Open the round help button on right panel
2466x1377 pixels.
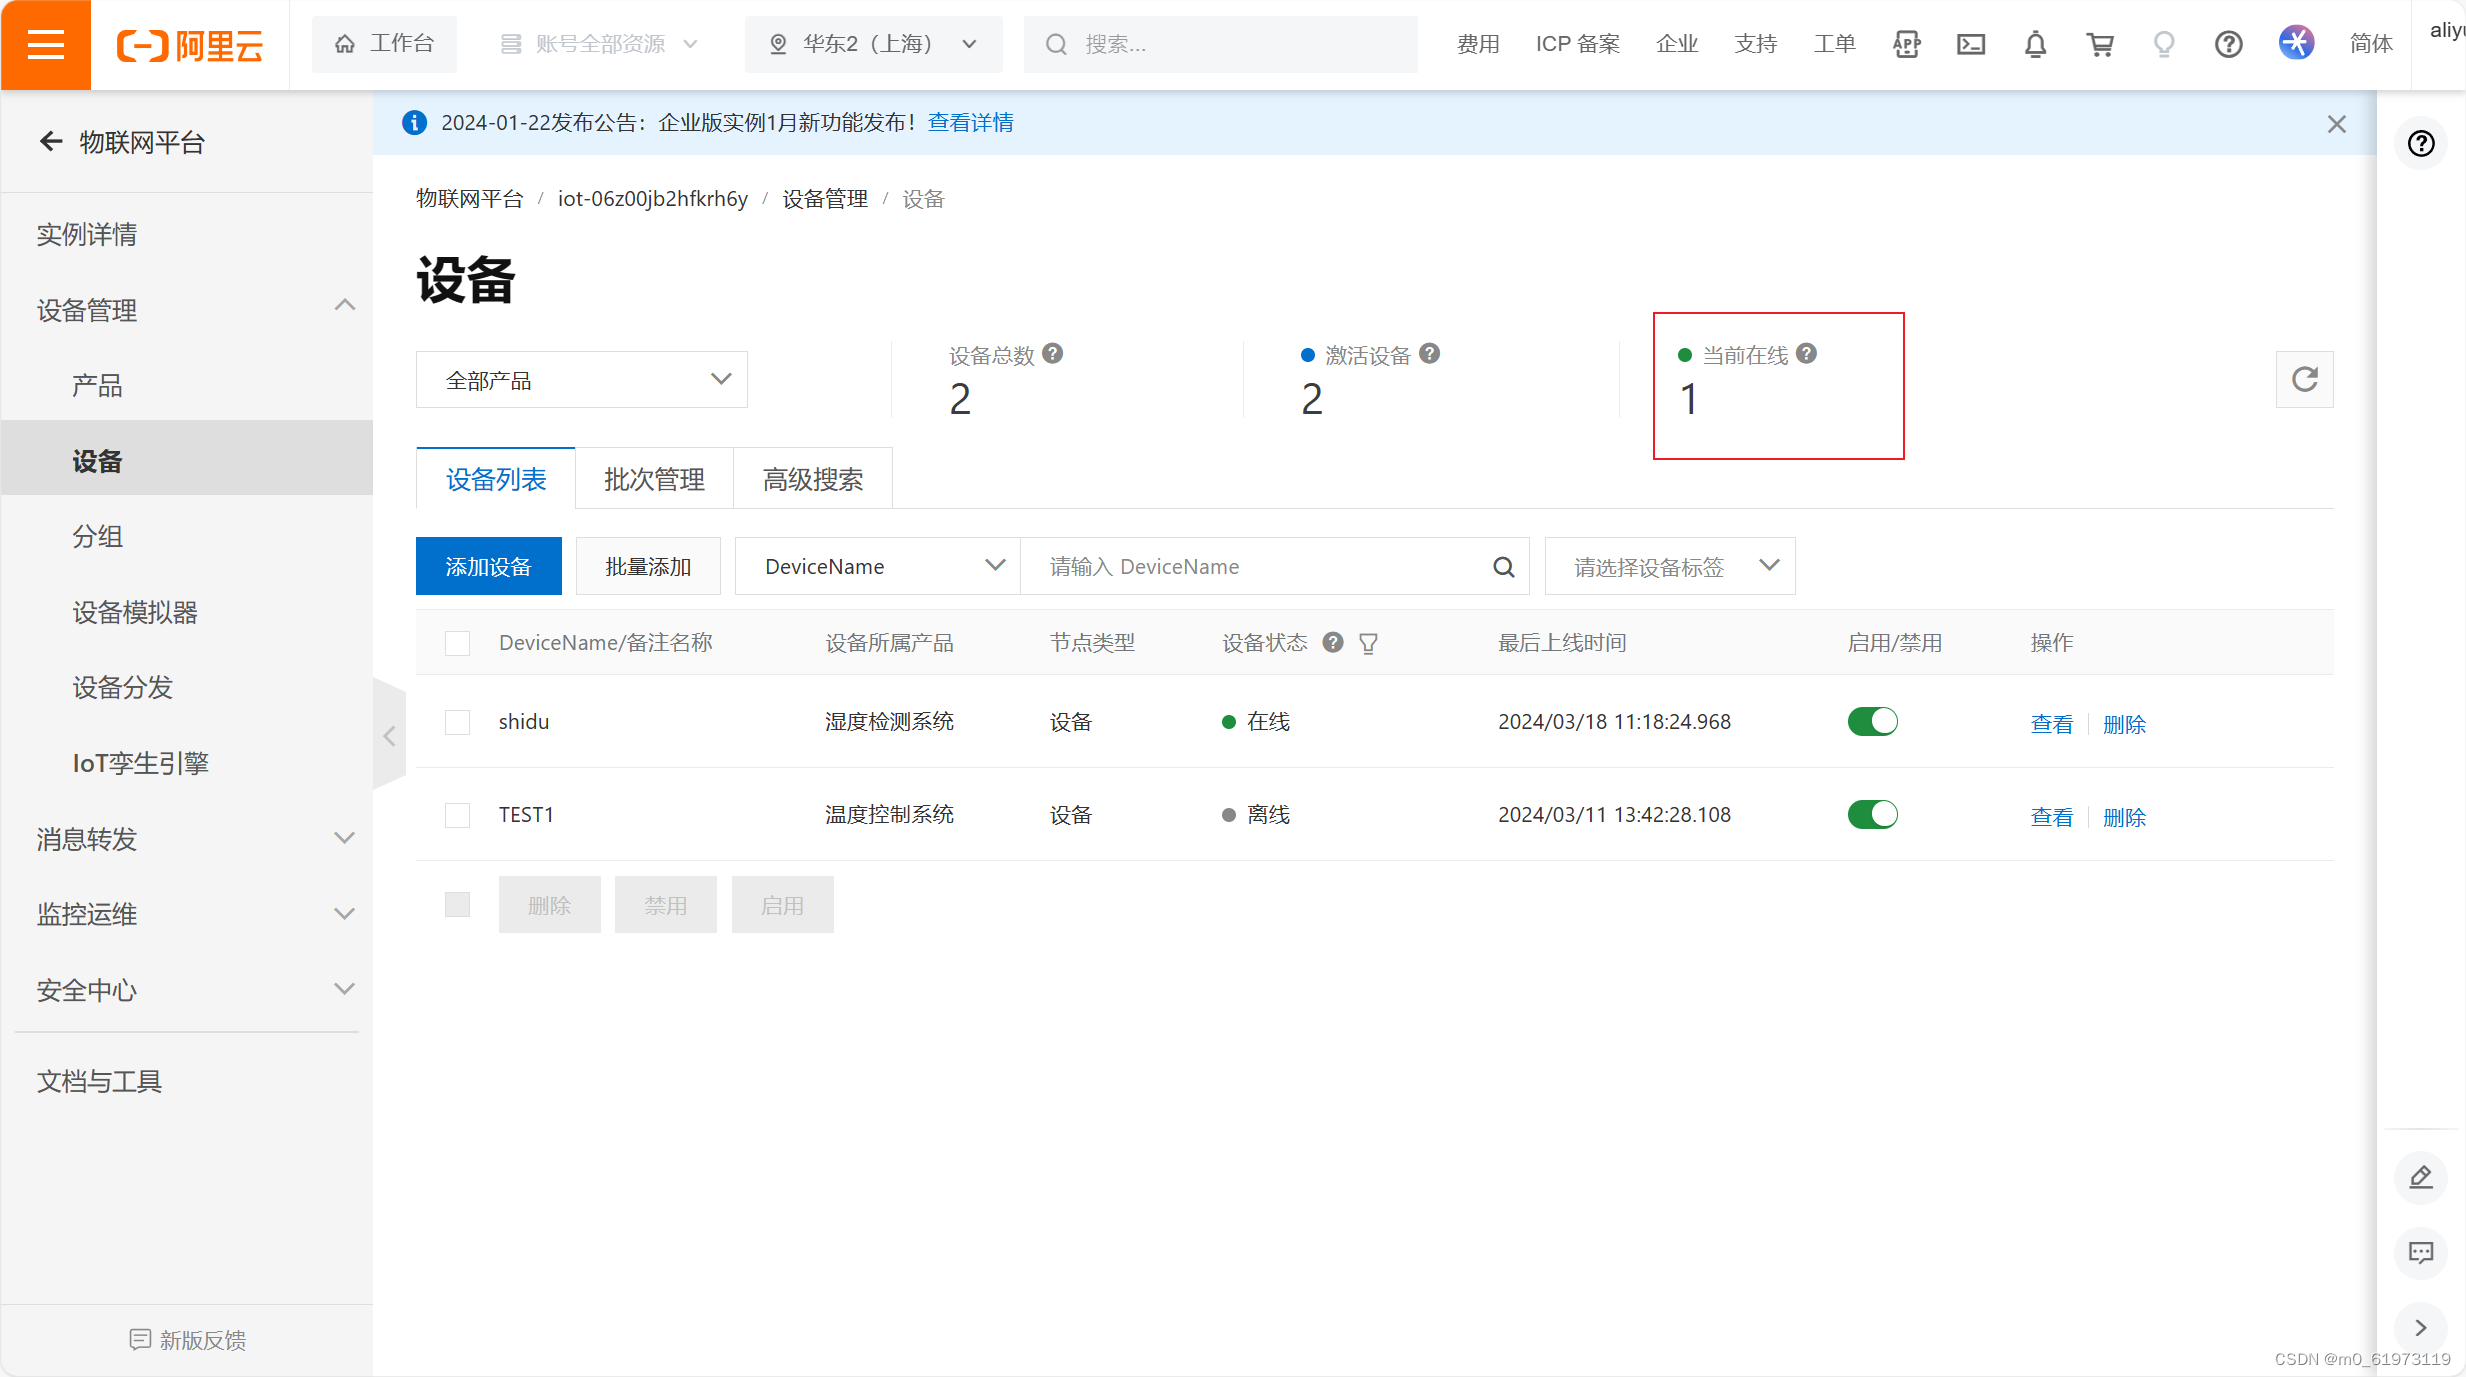pyautogui.click(x=2420, y=144)
